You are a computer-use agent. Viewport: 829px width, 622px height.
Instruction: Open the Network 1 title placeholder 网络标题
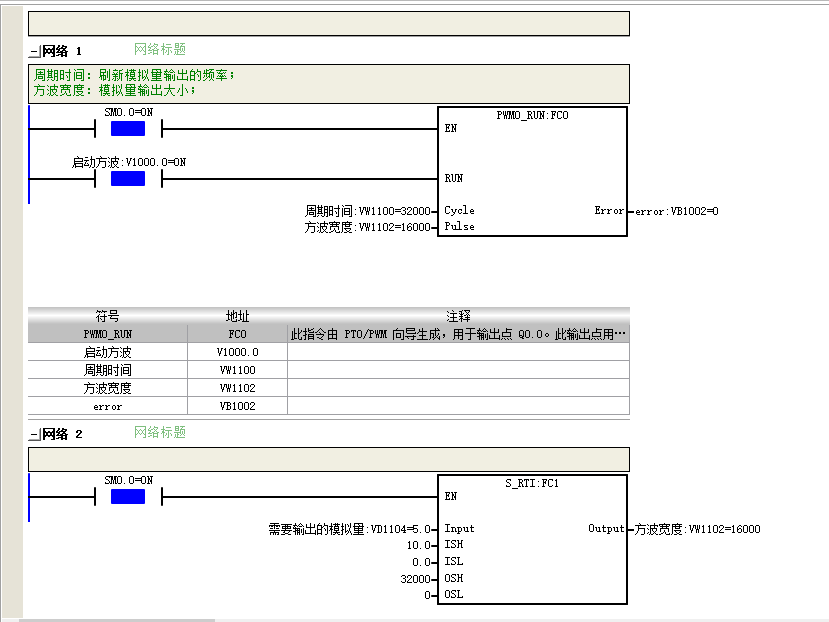(160, 50)
